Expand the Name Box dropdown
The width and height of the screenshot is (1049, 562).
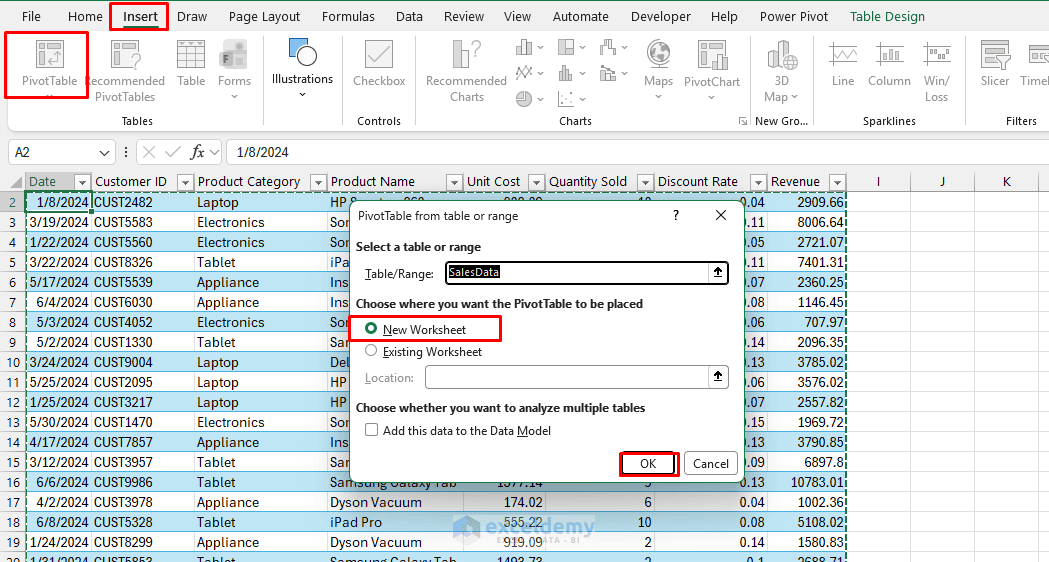104,153
